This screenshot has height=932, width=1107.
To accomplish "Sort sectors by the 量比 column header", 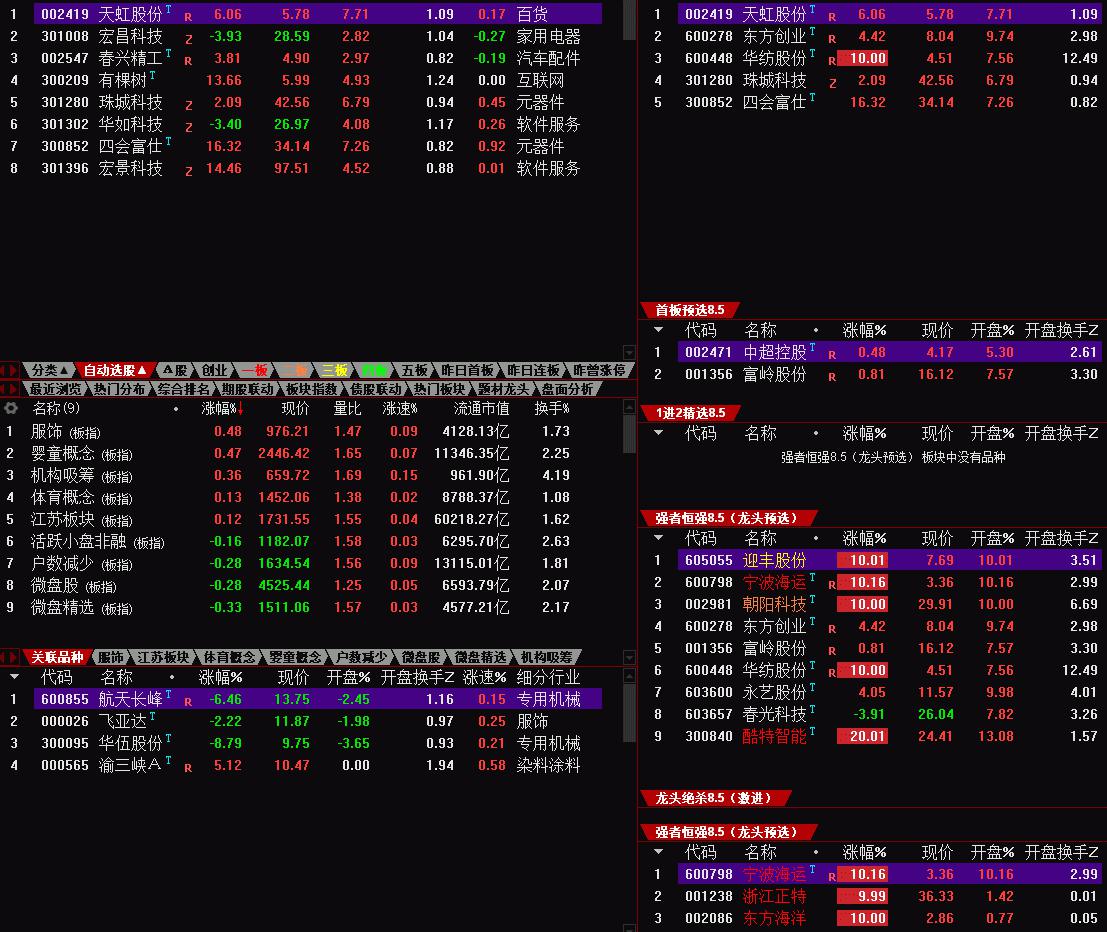I will pos(347,408).
